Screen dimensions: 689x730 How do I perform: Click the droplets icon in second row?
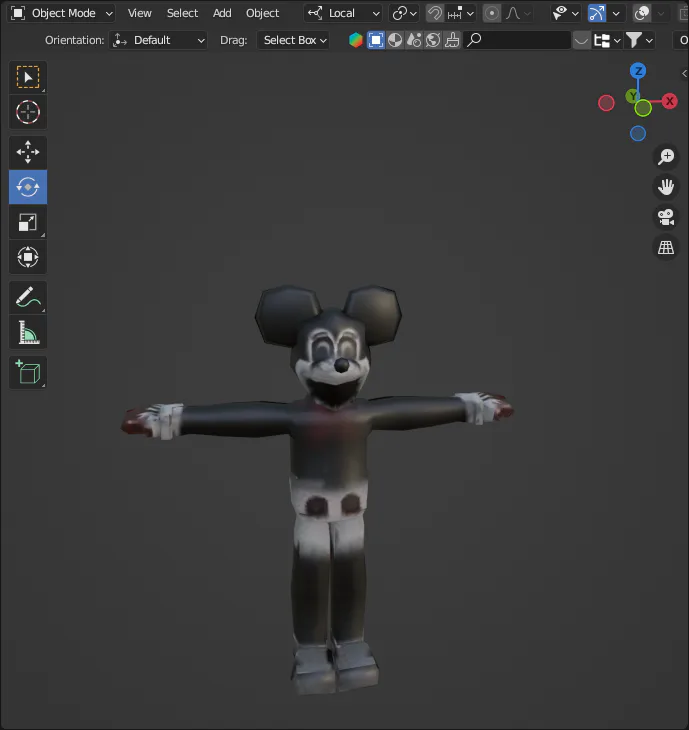414,41
